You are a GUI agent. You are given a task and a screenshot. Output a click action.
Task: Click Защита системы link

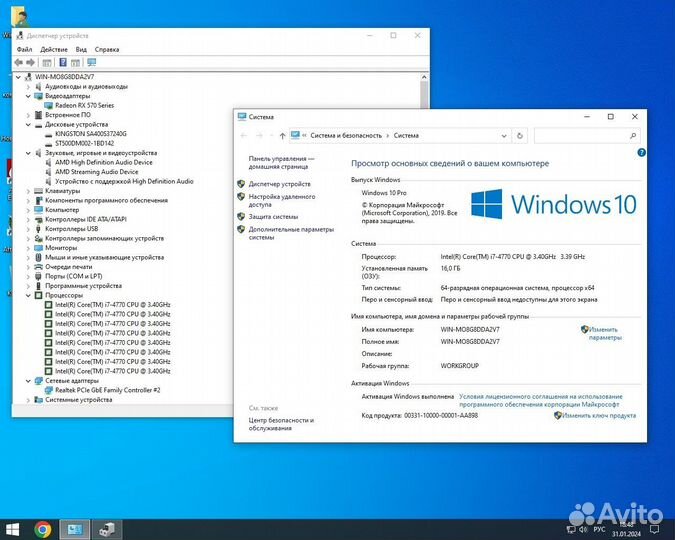pos(273,217)
